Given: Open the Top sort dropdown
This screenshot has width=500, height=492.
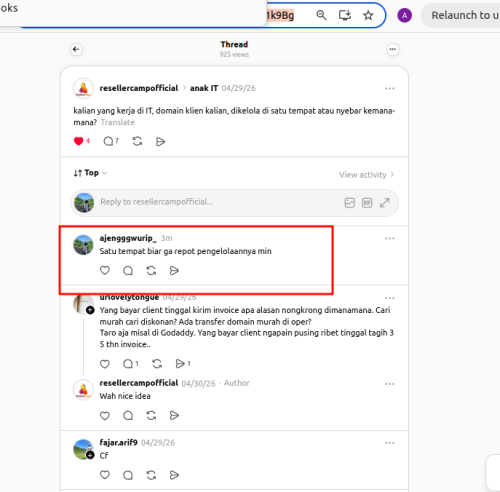Looking at the screenshot, I should [90, 173].
